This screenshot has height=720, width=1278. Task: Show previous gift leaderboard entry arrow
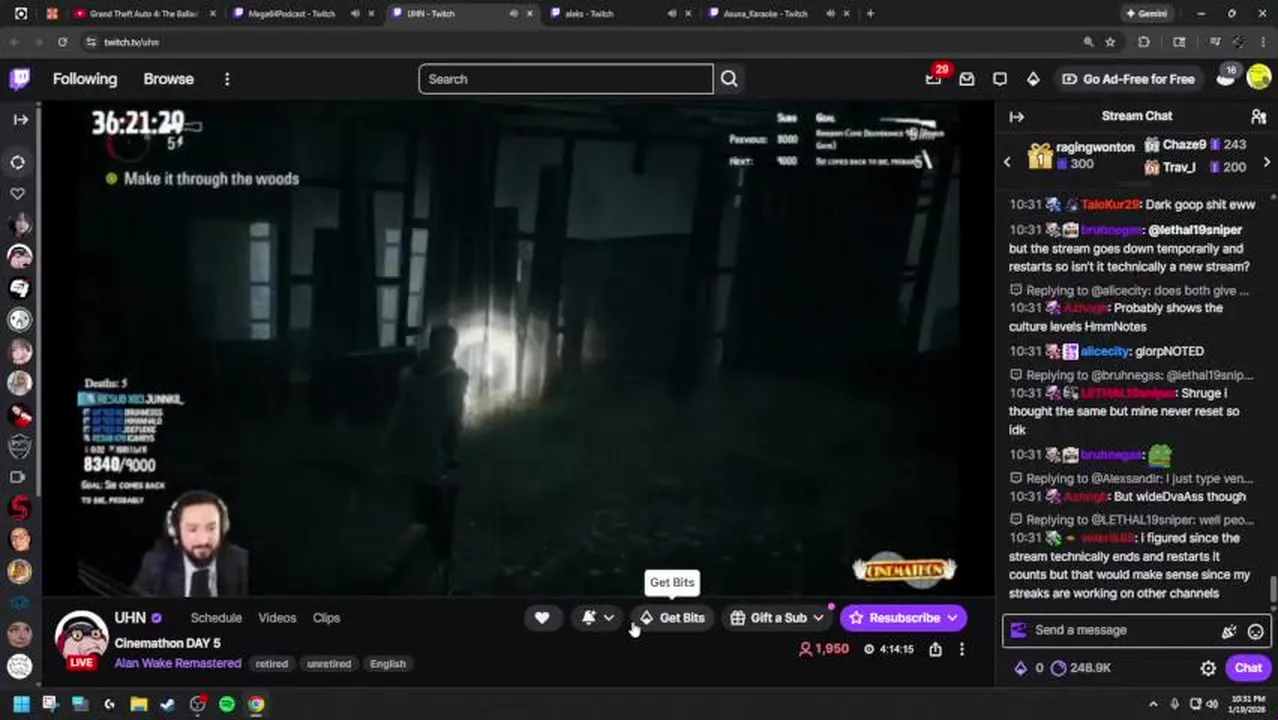[1007, 162]
